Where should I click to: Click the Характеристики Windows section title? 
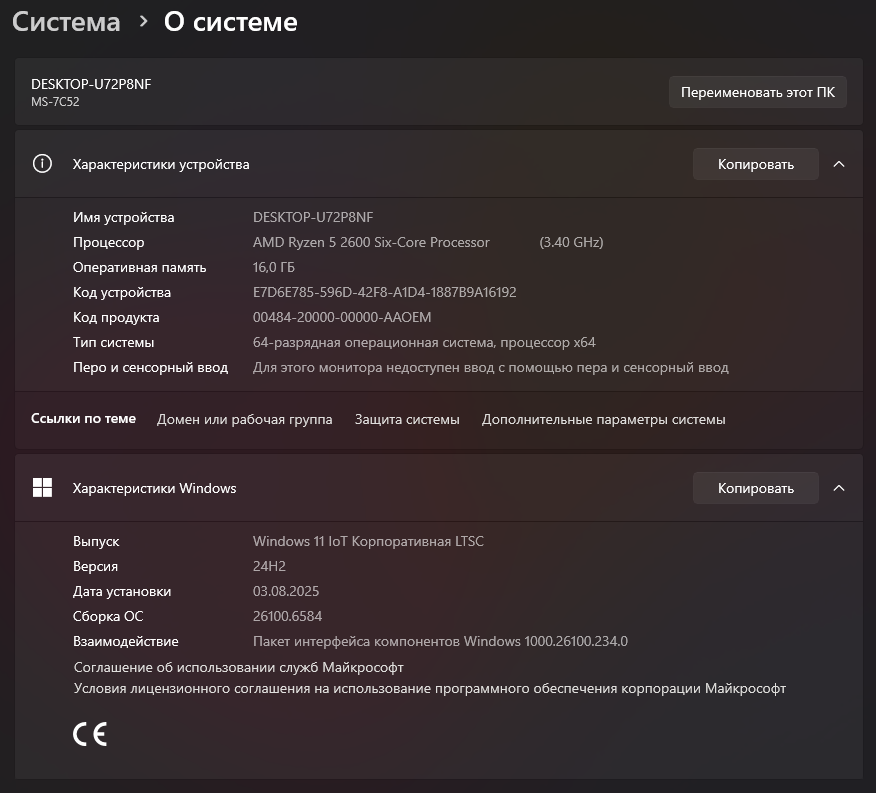point(154,488)
